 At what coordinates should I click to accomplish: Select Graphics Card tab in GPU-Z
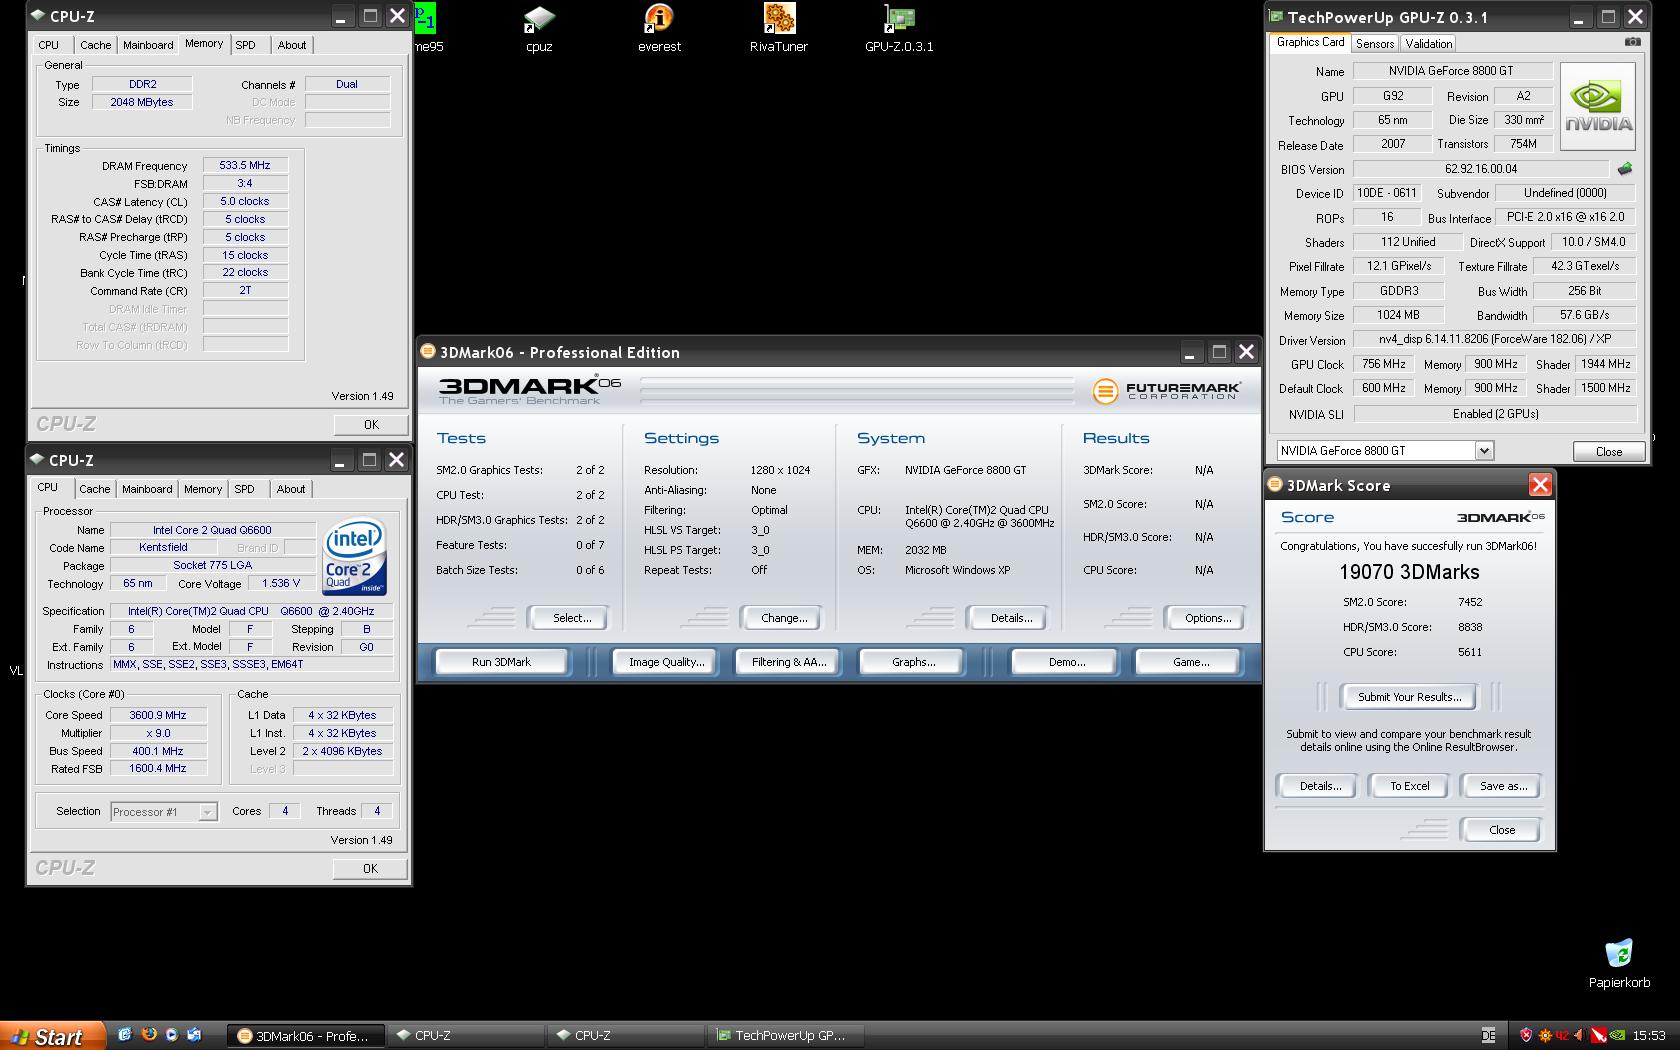point(1310,42)
